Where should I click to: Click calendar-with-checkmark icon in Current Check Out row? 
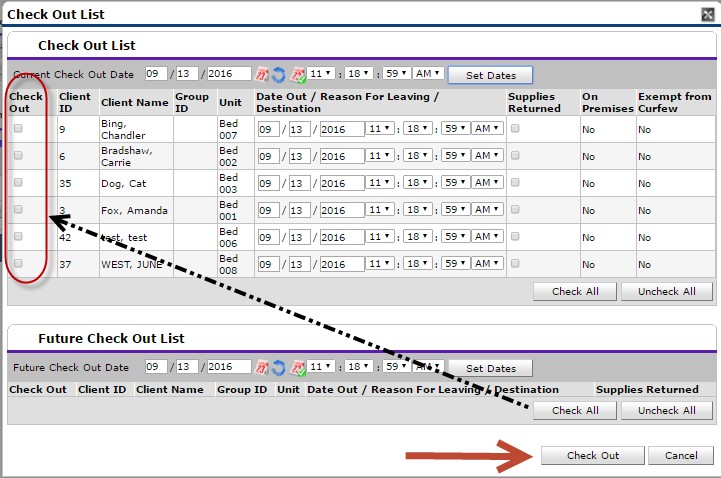pos(298,74)
